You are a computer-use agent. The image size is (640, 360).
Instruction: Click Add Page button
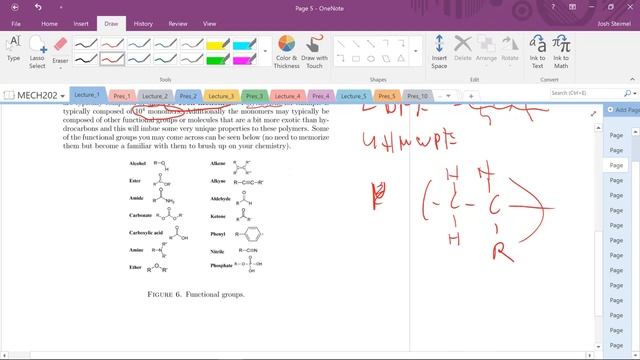point(623,110)
